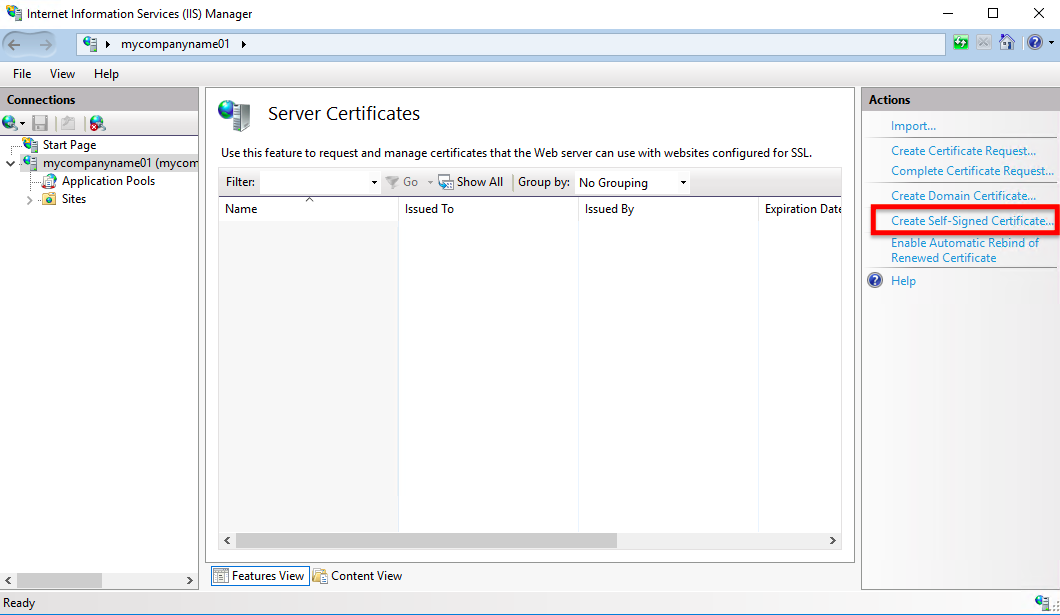Viewport: 1060px width, 615px height.
Task: Click the Import... action link
Action: pyautogui.click(x=913, y=126)
